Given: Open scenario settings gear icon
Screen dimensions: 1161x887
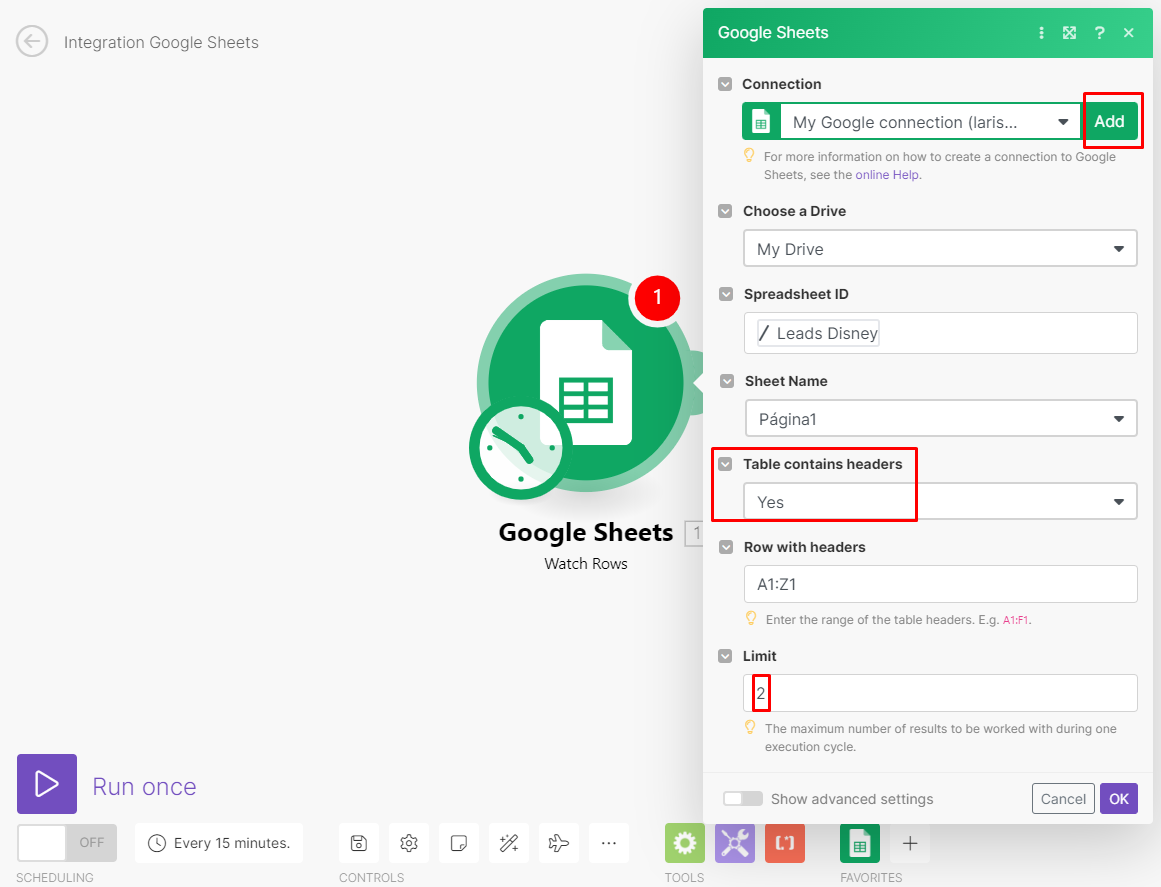Looking at the screenshot, I should (409, 843).
